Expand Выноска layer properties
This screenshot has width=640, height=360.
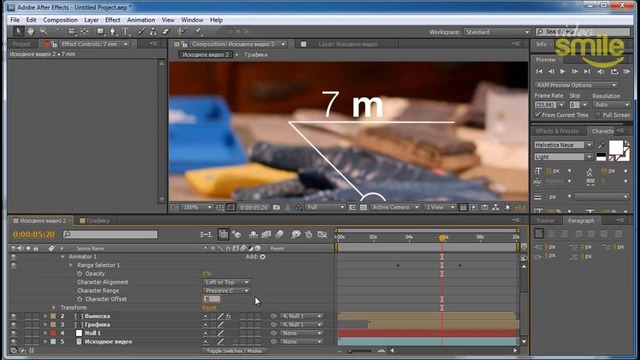(45, 316)
